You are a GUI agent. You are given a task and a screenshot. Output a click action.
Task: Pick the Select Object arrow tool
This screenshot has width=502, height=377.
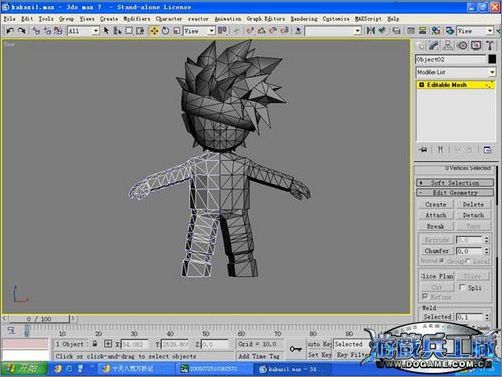(106, 31)
